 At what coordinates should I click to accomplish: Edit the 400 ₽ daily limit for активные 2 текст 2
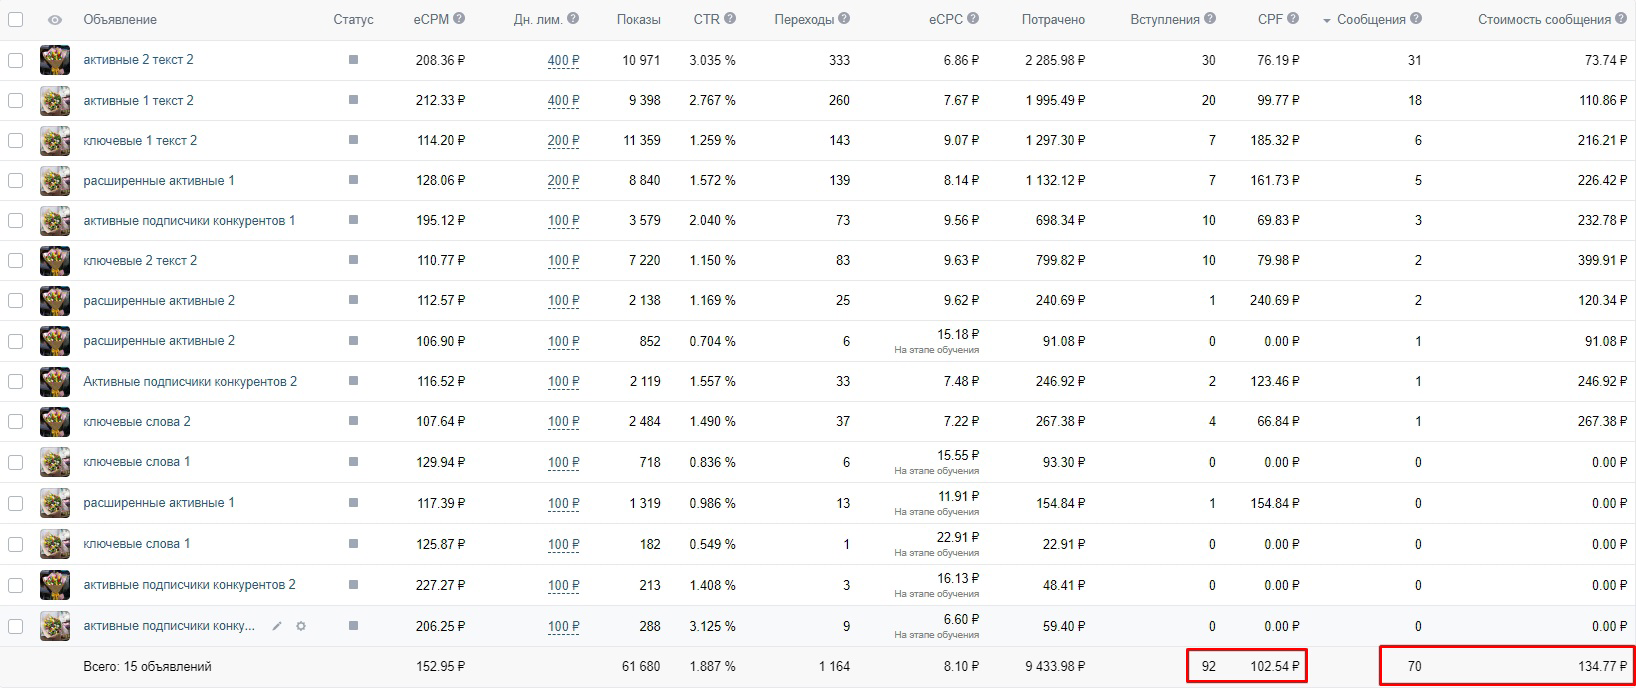point(564,60)
